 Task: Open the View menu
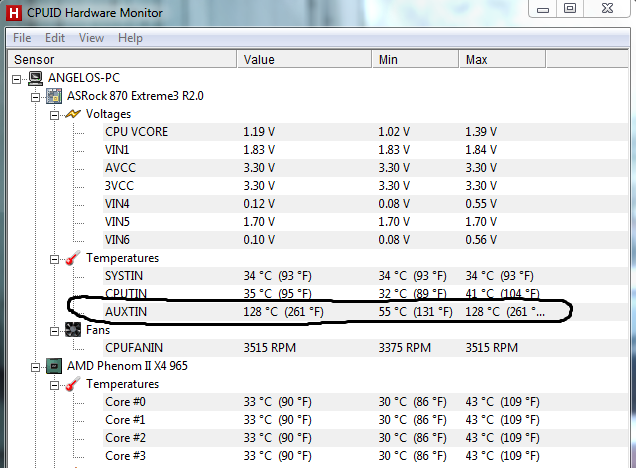pos(91,38)
